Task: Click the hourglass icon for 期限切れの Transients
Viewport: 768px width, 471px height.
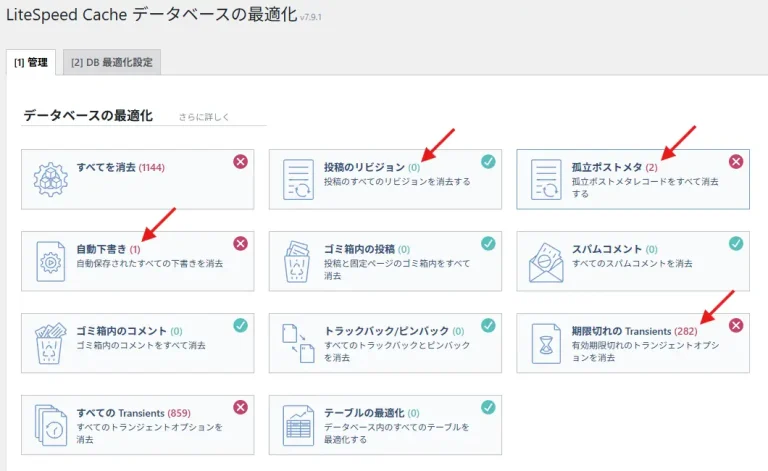Action: pyautogui.click(x=546, y=343)
